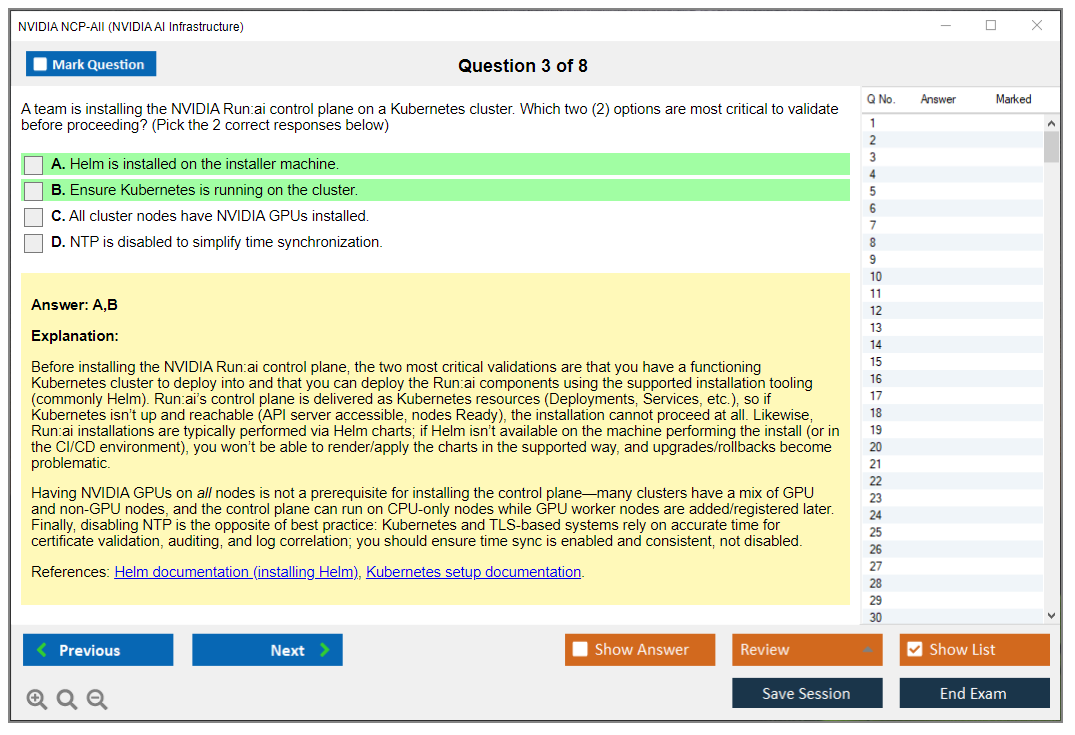The width and height of the screenshot is (1075, 735).
Task: Expand the Review dropdown menu
Action: [806, 650]
